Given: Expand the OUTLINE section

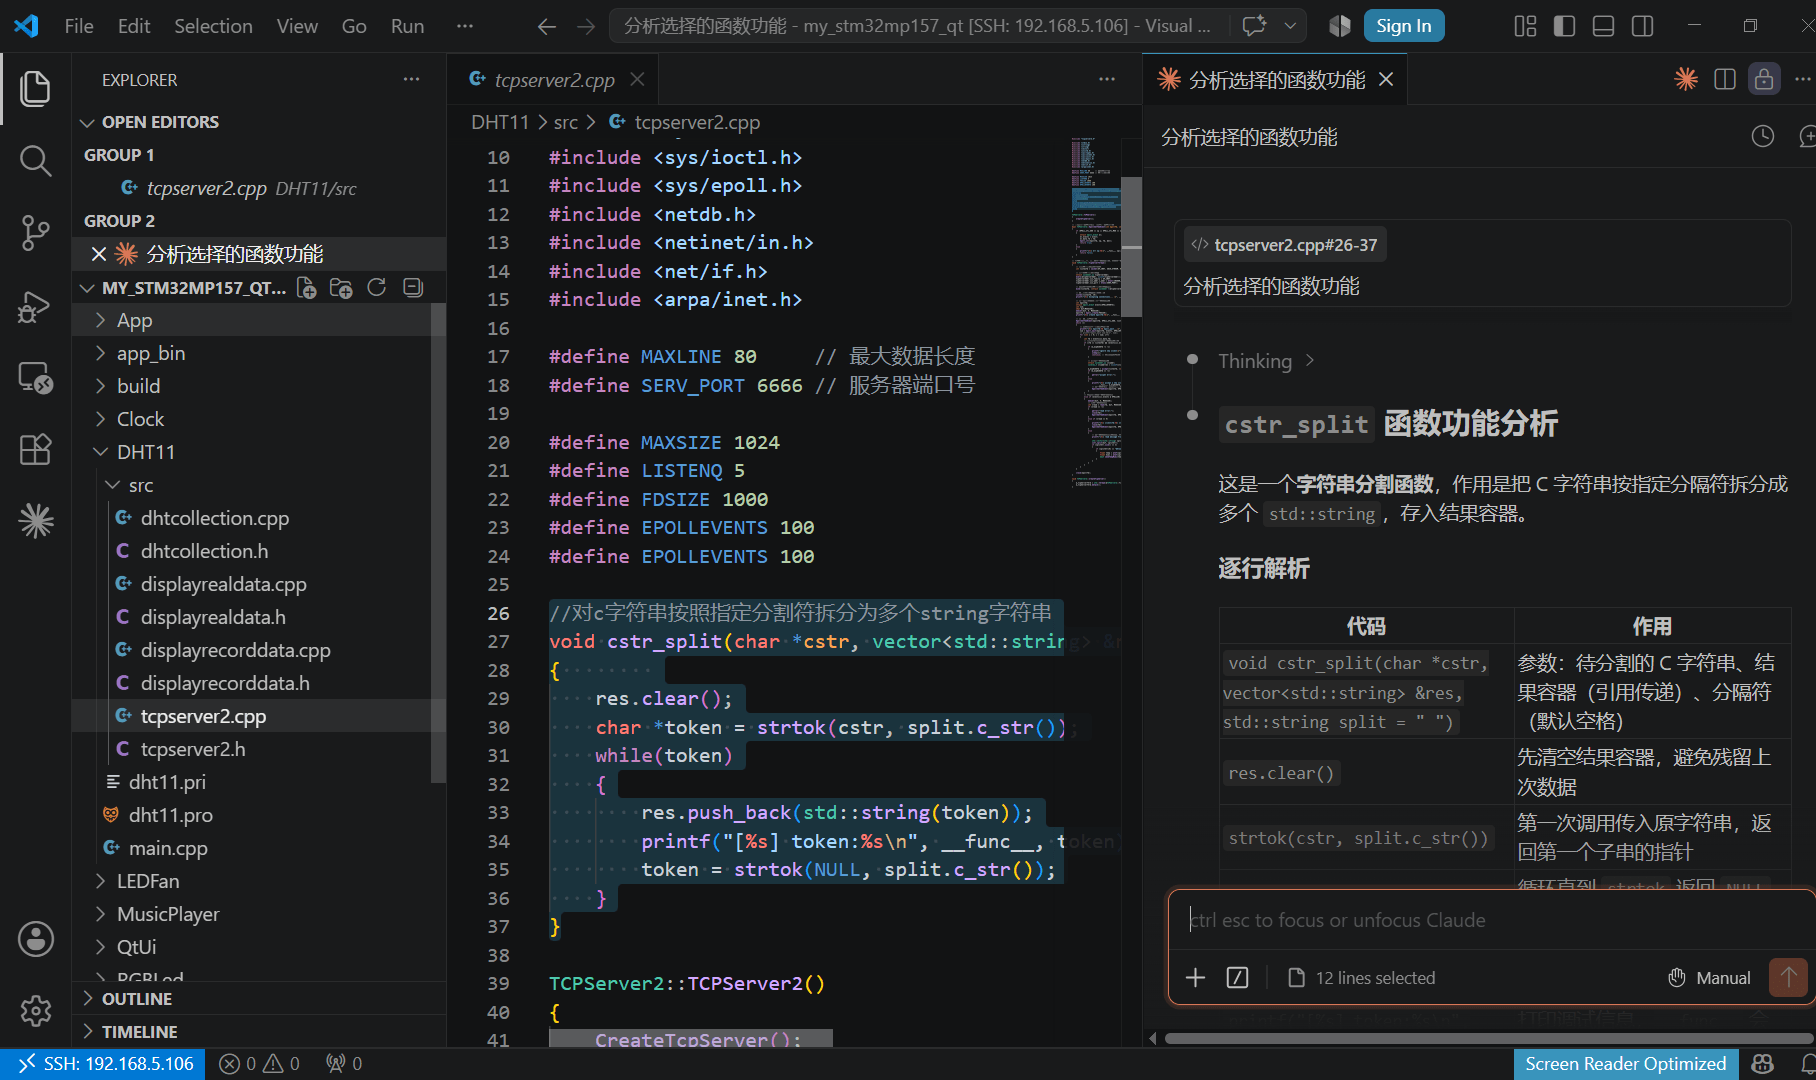Looking at the screenshot, I should (258, 999).
